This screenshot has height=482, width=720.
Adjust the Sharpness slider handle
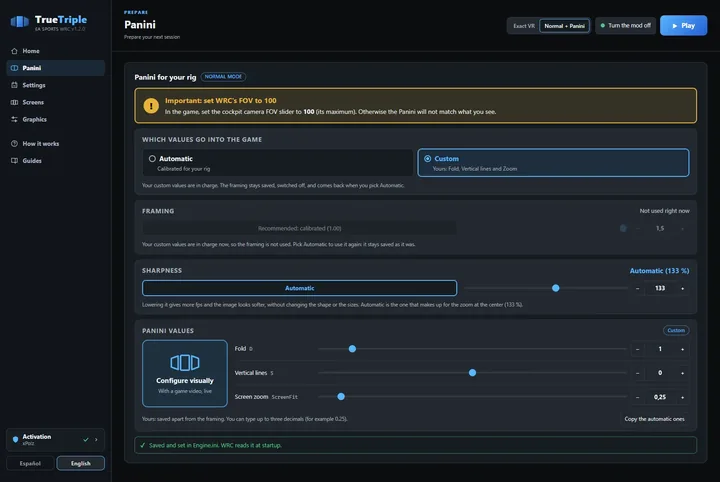[556, 288]
